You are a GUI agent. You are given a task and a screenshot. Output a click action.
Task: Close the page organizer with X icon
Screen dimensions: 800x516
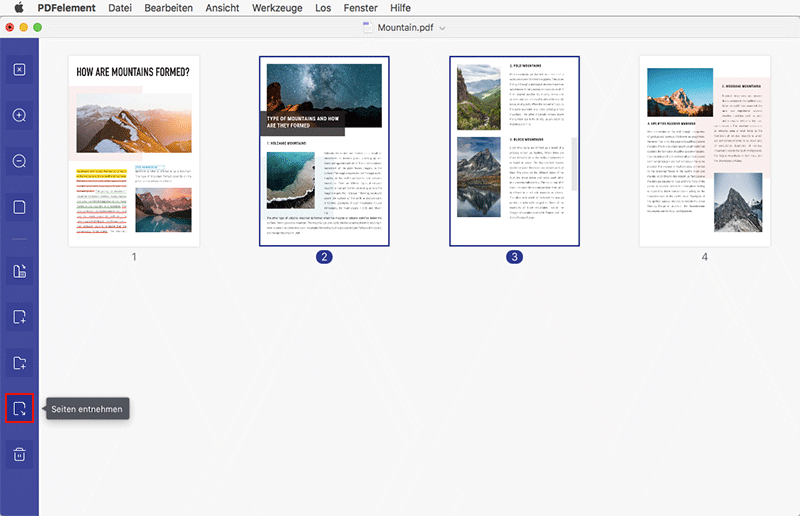click(19, 69)
